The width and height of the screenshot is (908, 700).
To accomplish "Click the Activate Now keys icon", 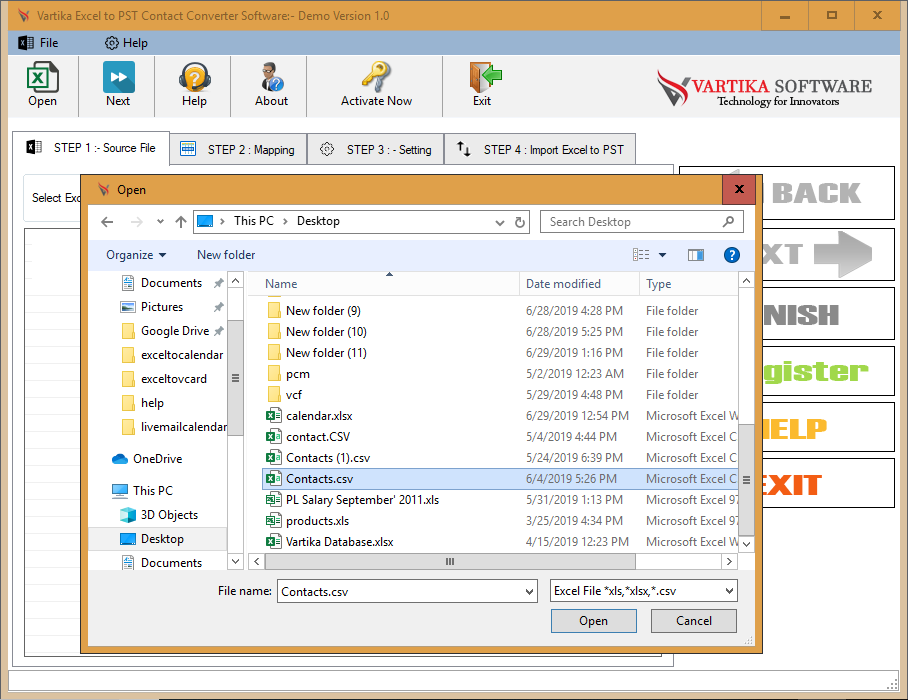I will point(376,78).
